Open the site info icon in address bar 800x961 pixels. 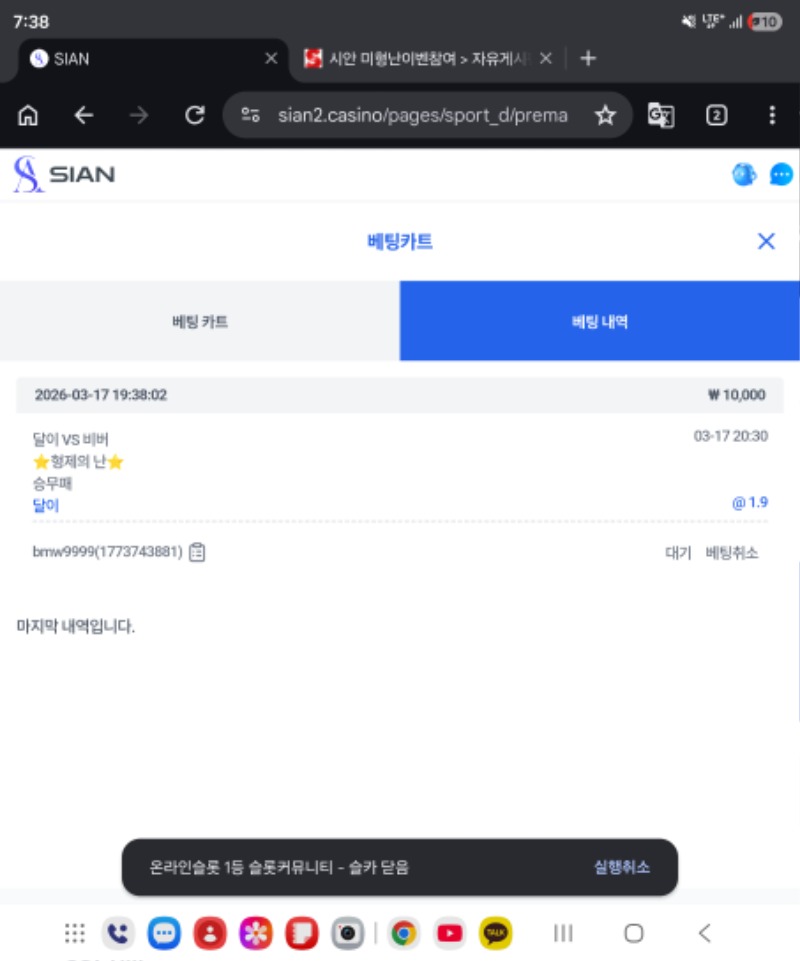click(x=251, y=116)
